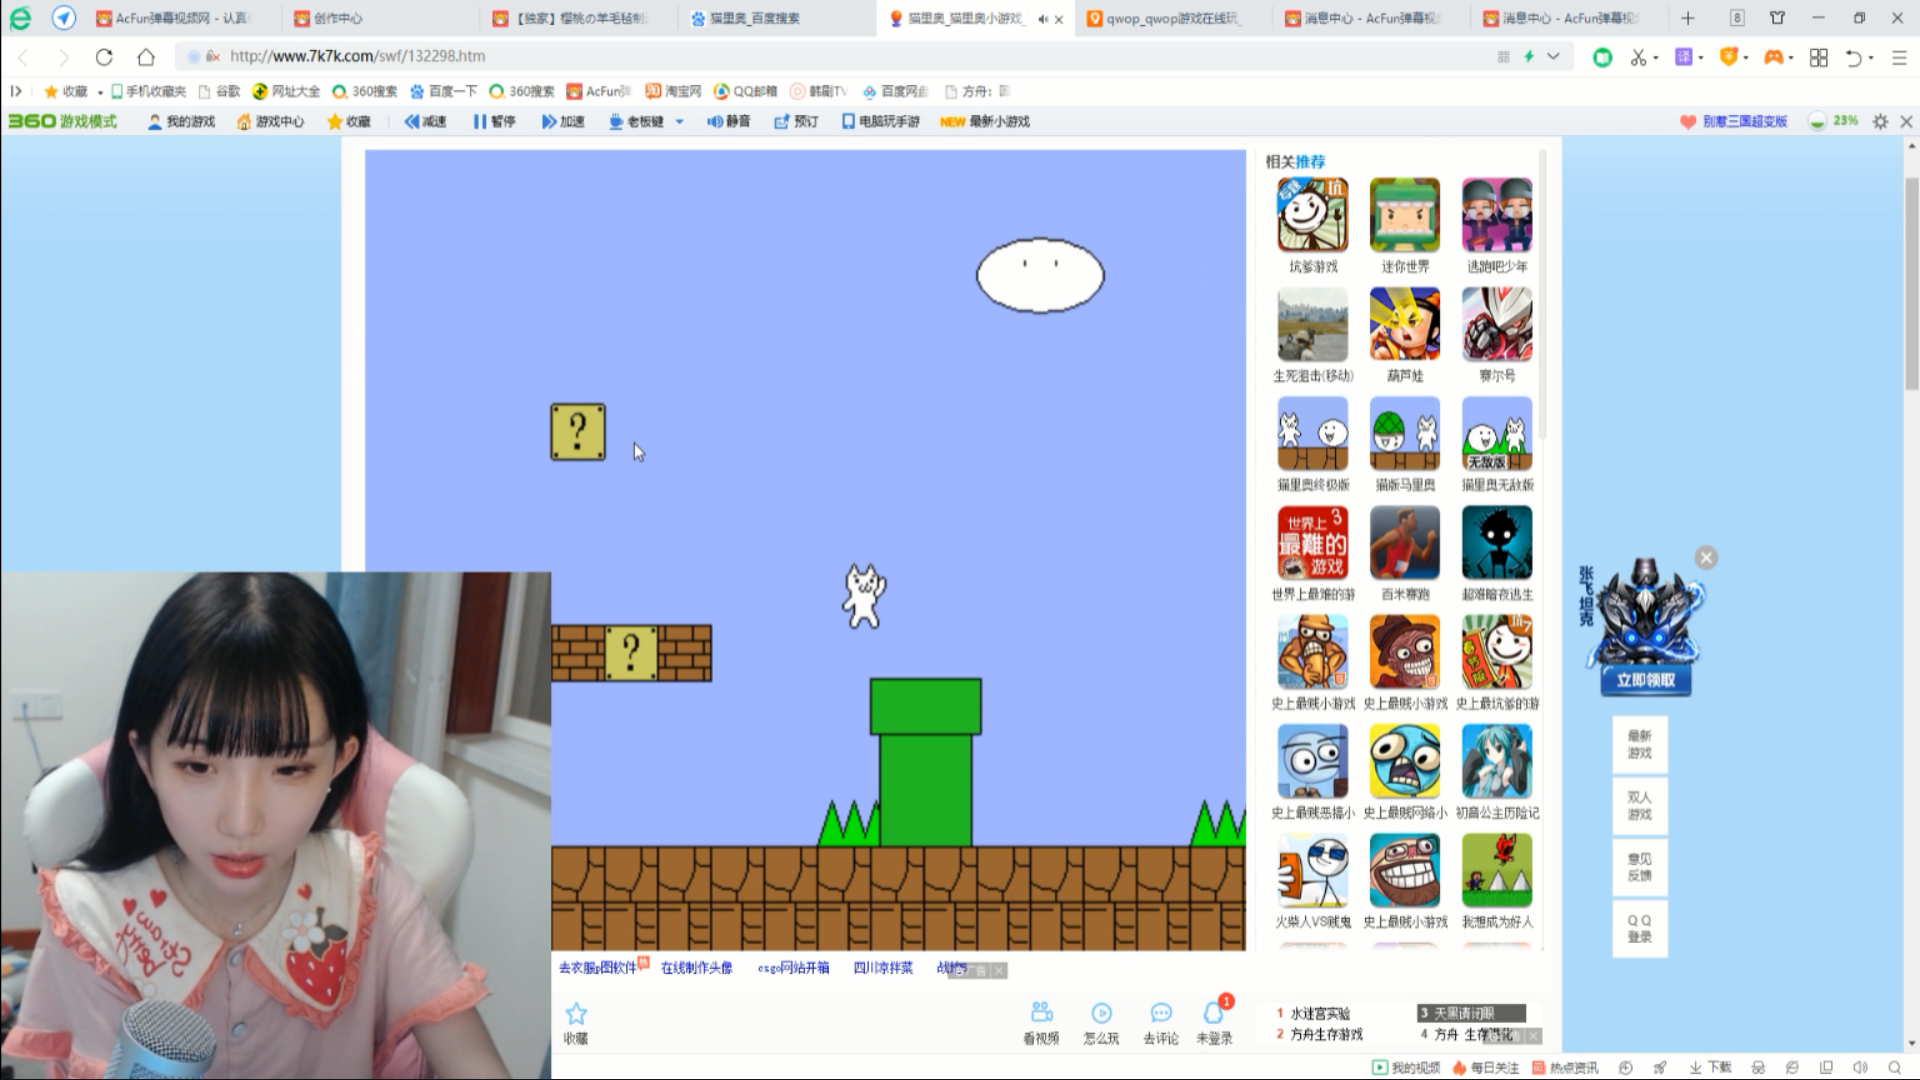1920x1080 pixels.
Task: Click the memory 23% indicator
Action: [1833, 121]
